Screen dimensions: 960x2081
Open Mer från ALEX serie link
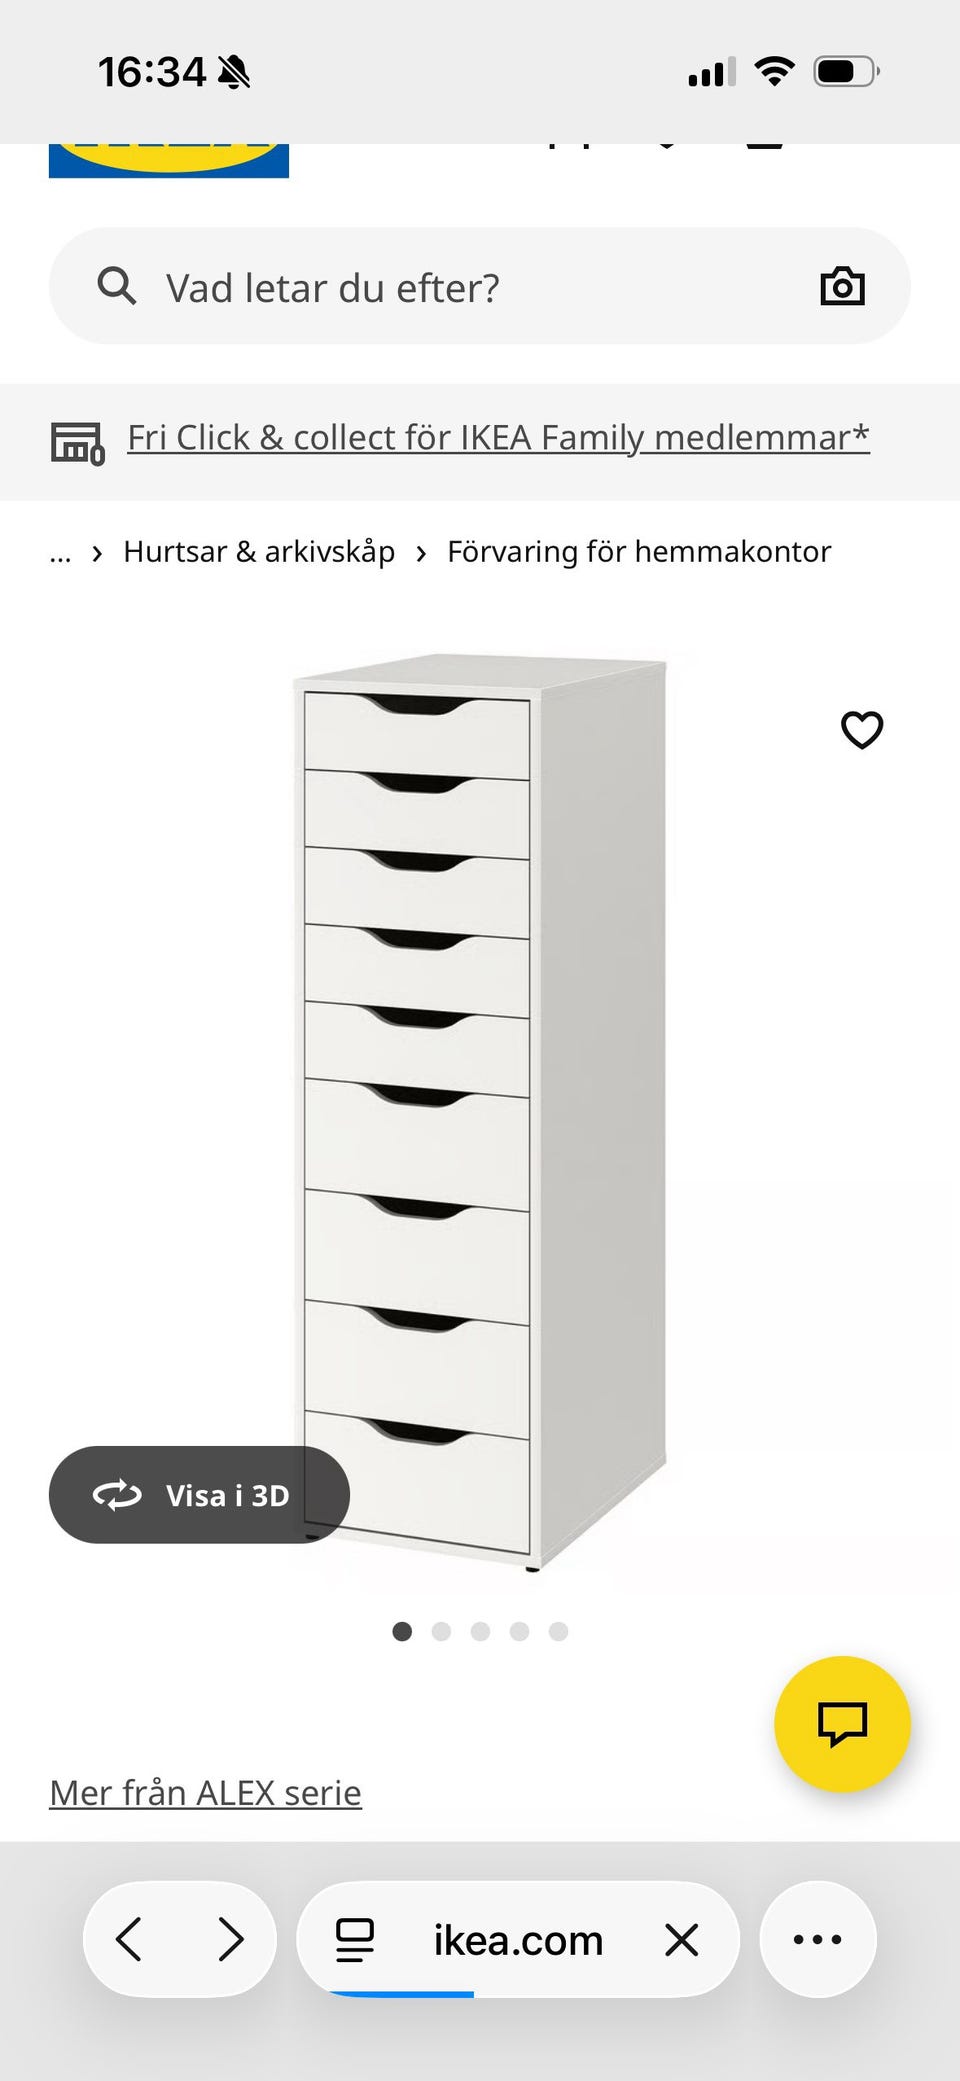point(205,1793)
